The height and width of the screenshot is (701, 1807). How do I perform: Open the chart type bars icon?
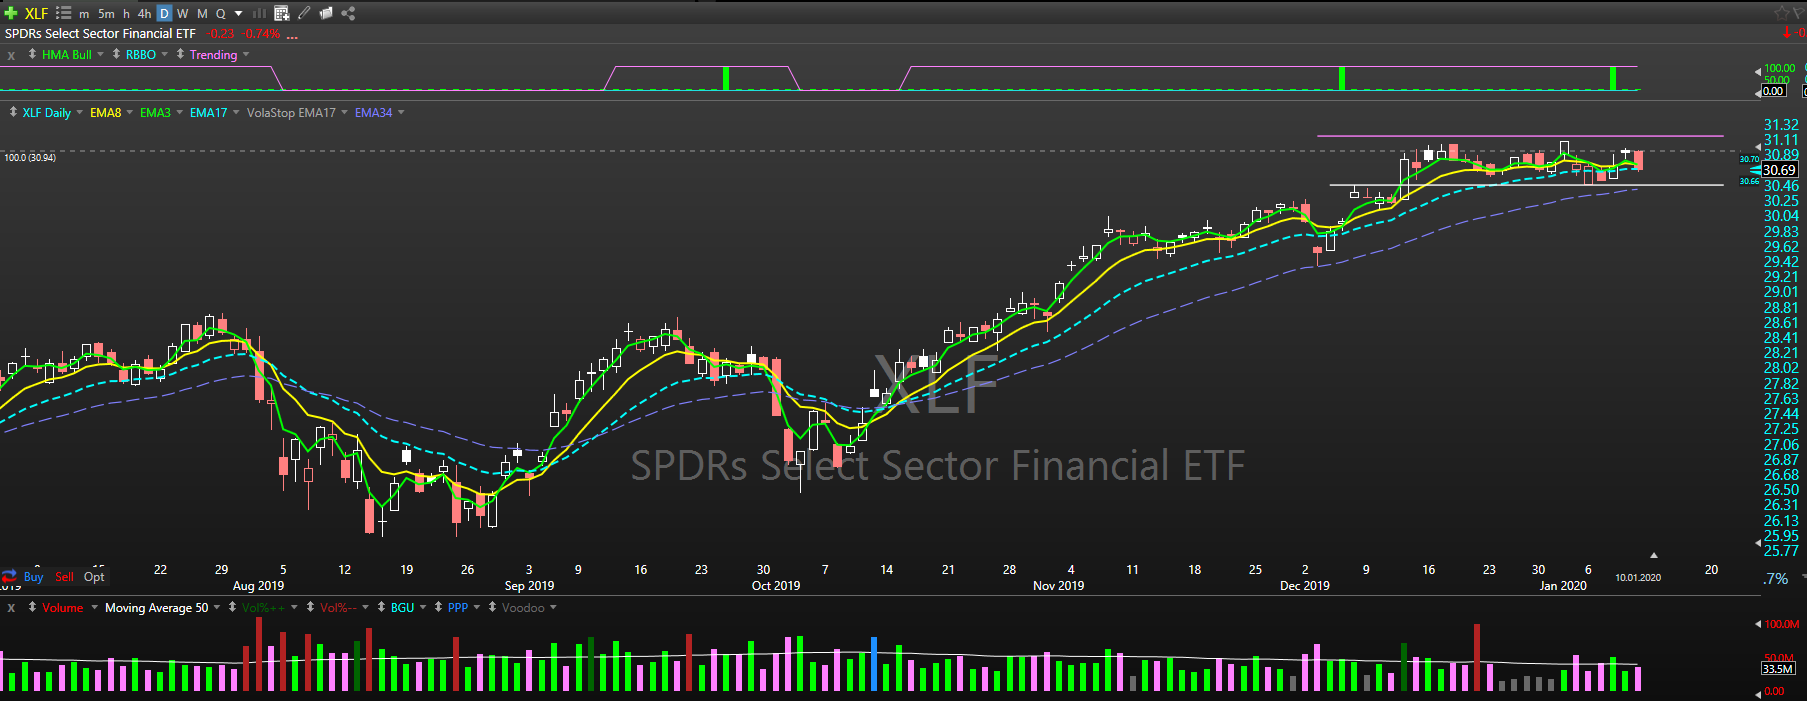[259, 13]
